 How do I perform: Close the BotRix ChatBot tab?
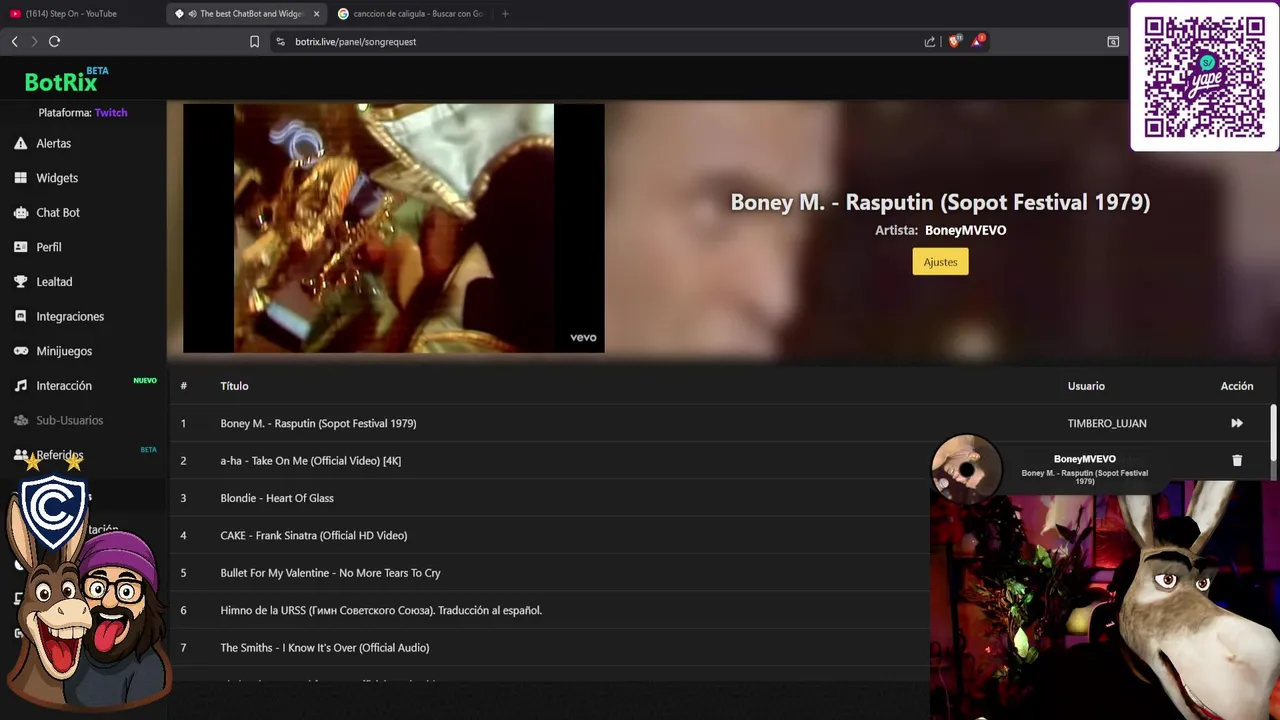tap(317, 14)
